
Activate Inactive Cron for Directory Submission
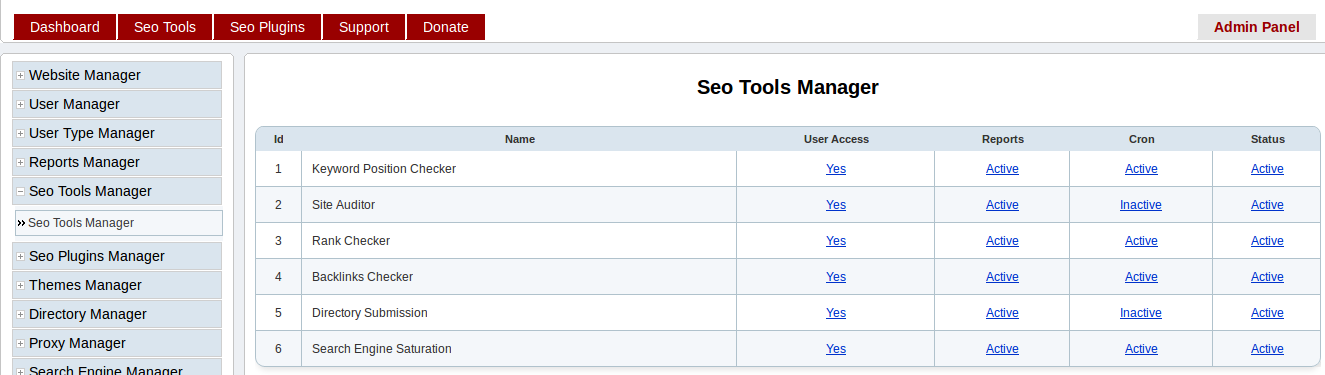point(1141,313)
